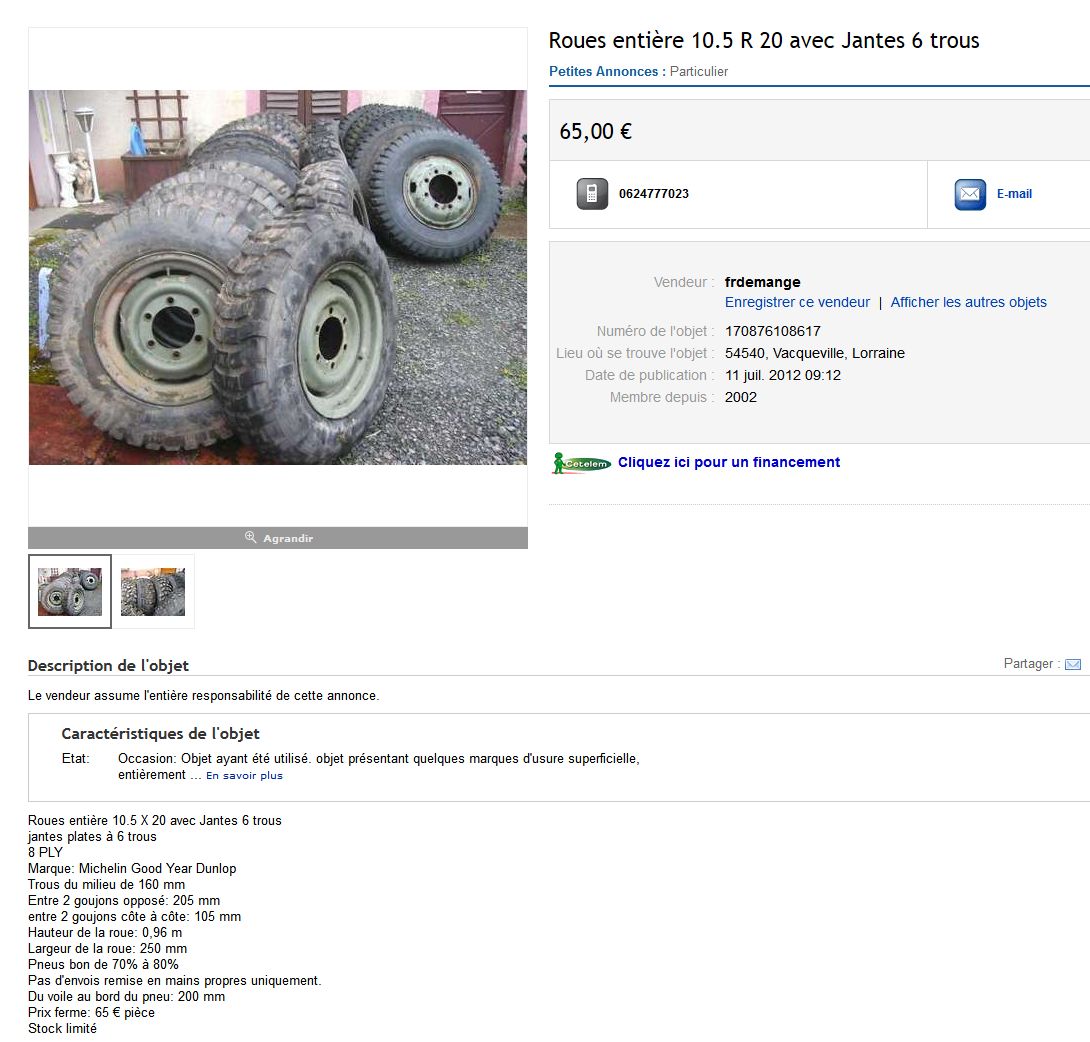The width and height of the screenshot is (1090, 1042).
Task: Select the second tire thumbnail
Action: point(153,592)
